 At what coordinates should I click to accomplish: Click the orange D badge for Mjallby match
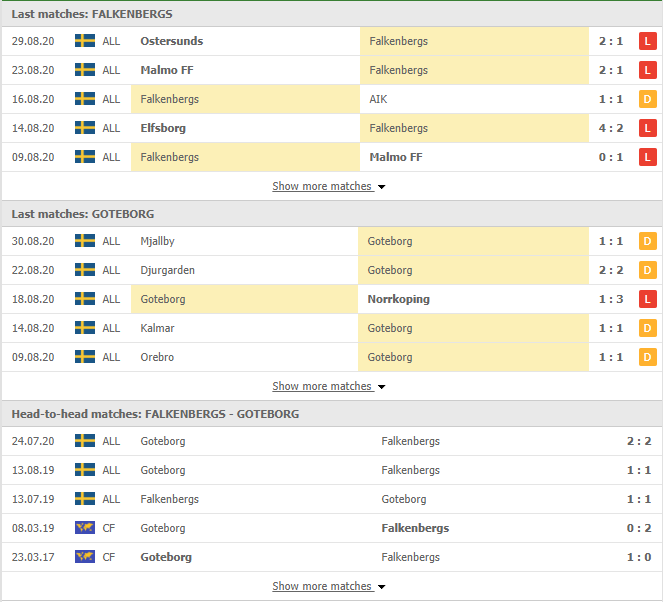[647, 241]
